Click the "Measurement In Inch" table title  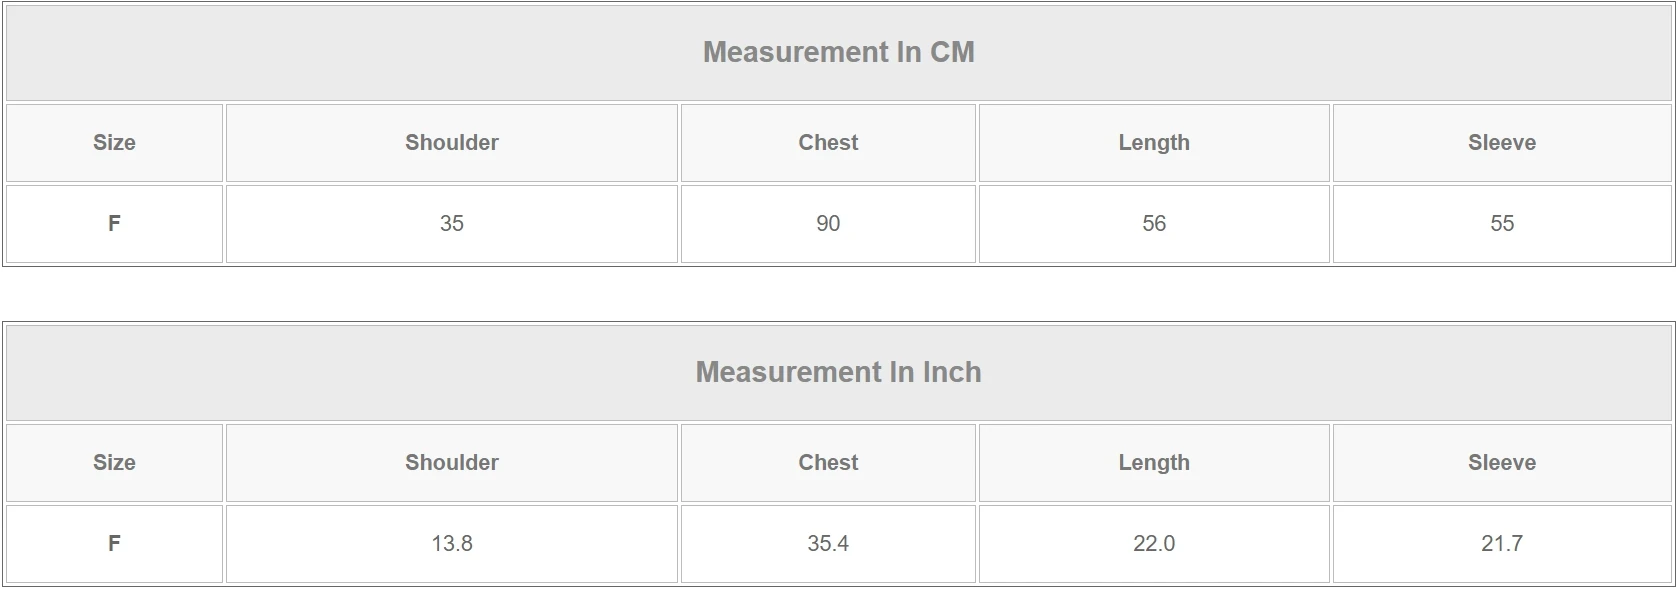(x=838, y=372)
